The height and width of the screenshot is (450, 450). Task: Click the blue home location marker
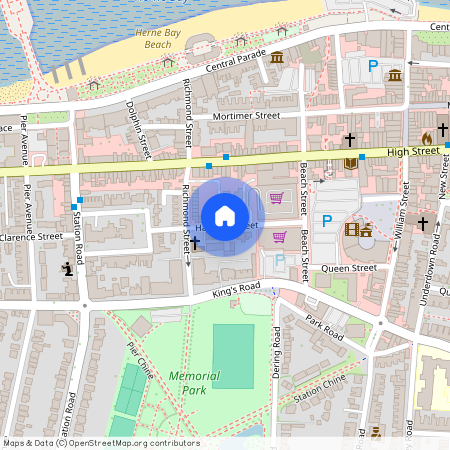click(x=225, y=217)
